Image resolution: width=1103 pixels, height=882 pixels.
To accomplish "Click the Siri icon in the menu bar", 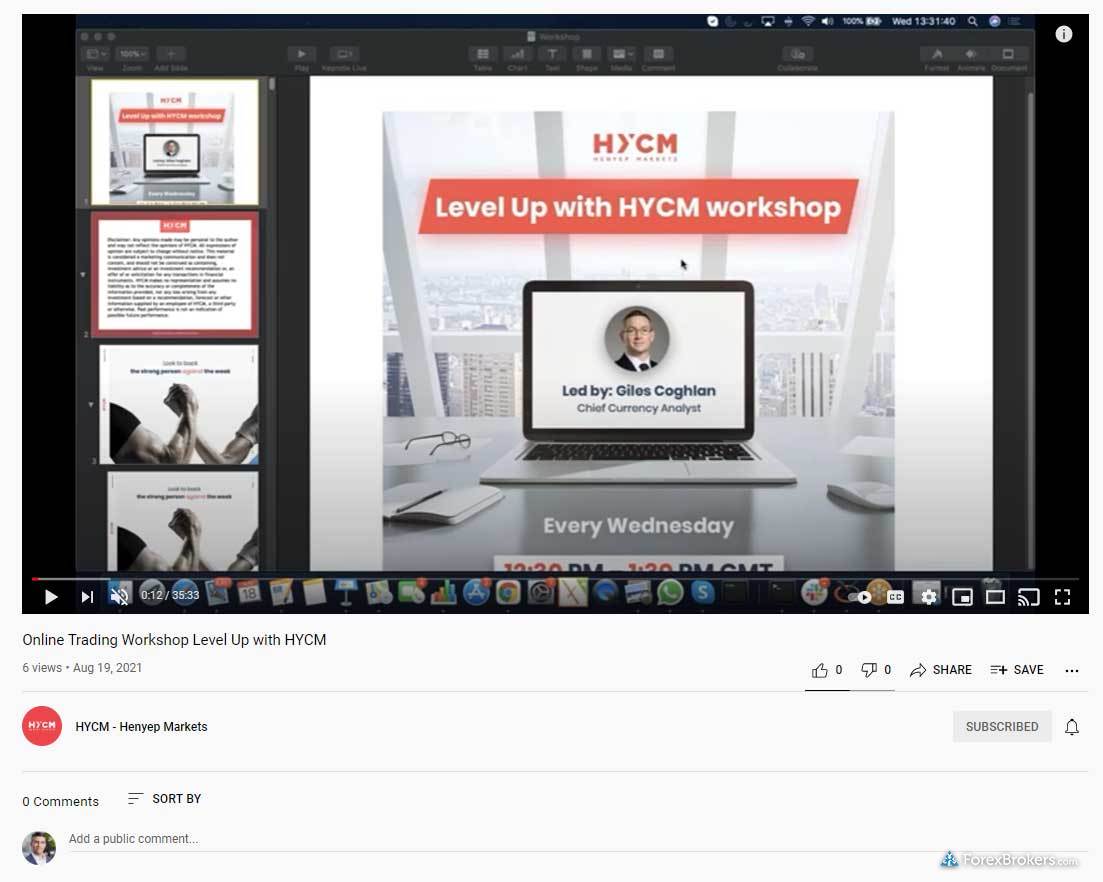I will pos(995,22).
